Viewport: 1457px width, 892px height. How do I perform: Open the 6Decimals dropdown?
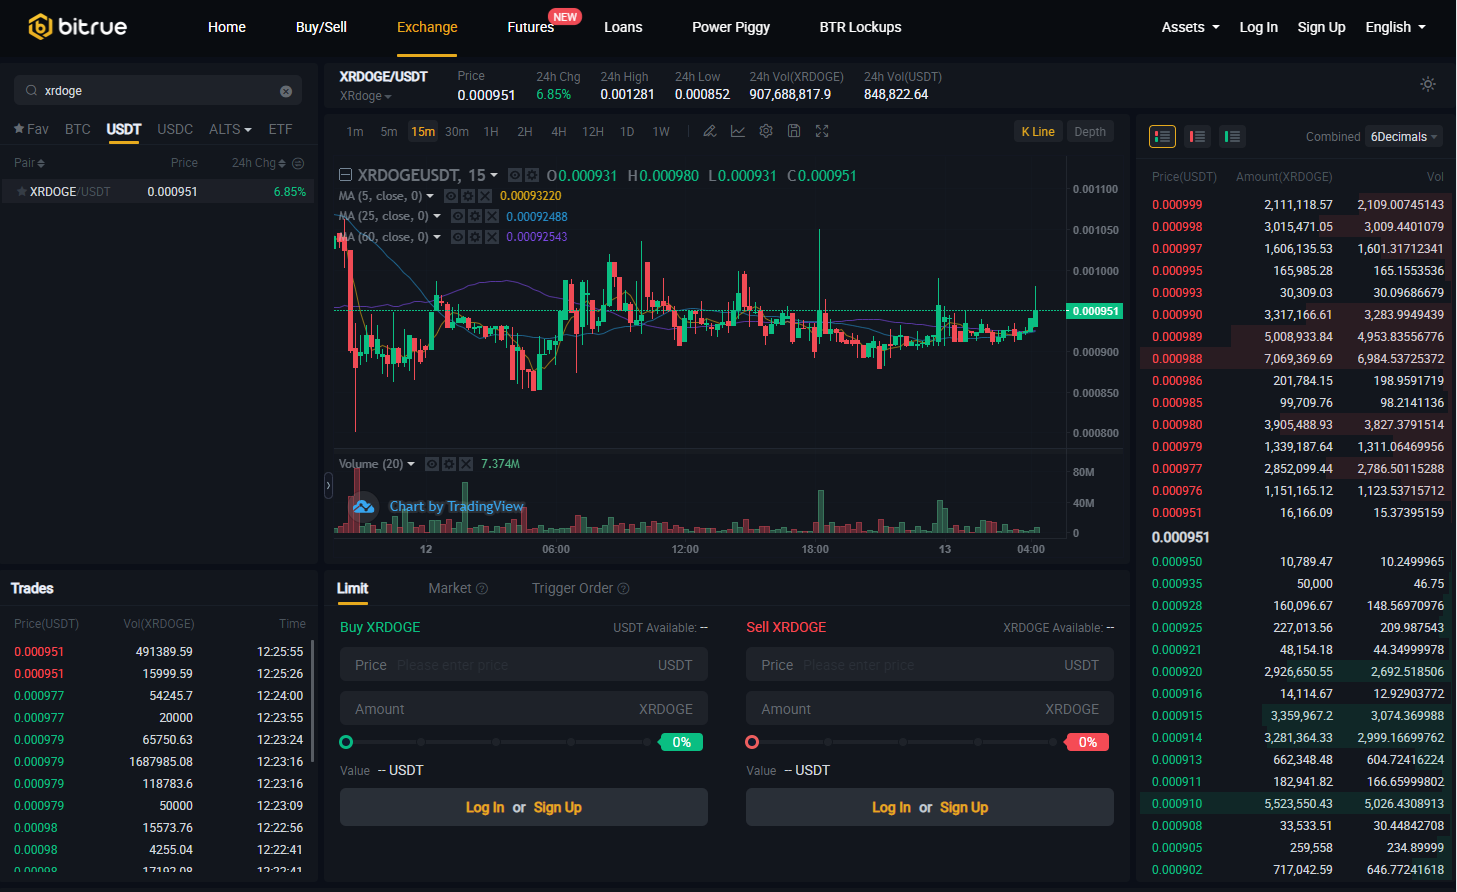click(x=1404, y=137)
